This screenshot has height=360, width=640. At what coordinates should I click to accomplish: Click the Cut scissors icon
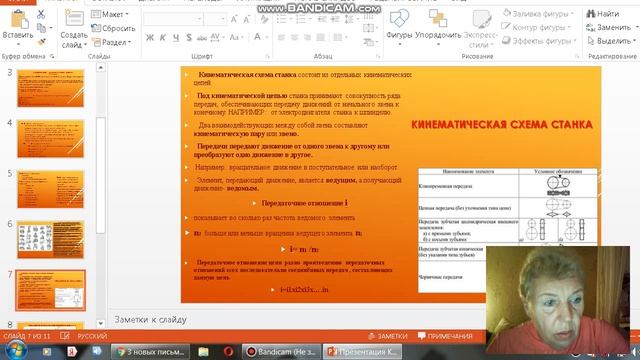point(41,14)
